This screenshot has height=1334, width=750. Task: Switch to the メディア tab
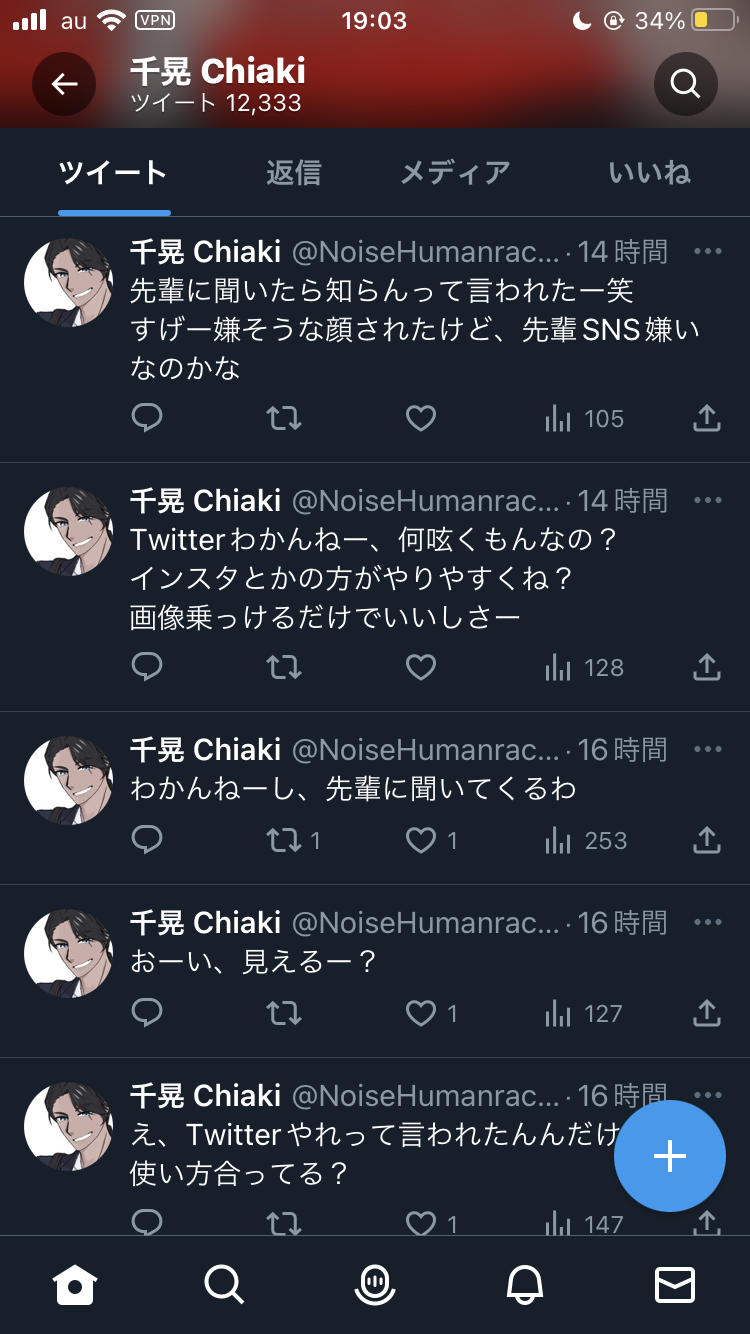(x=455, y=173)
